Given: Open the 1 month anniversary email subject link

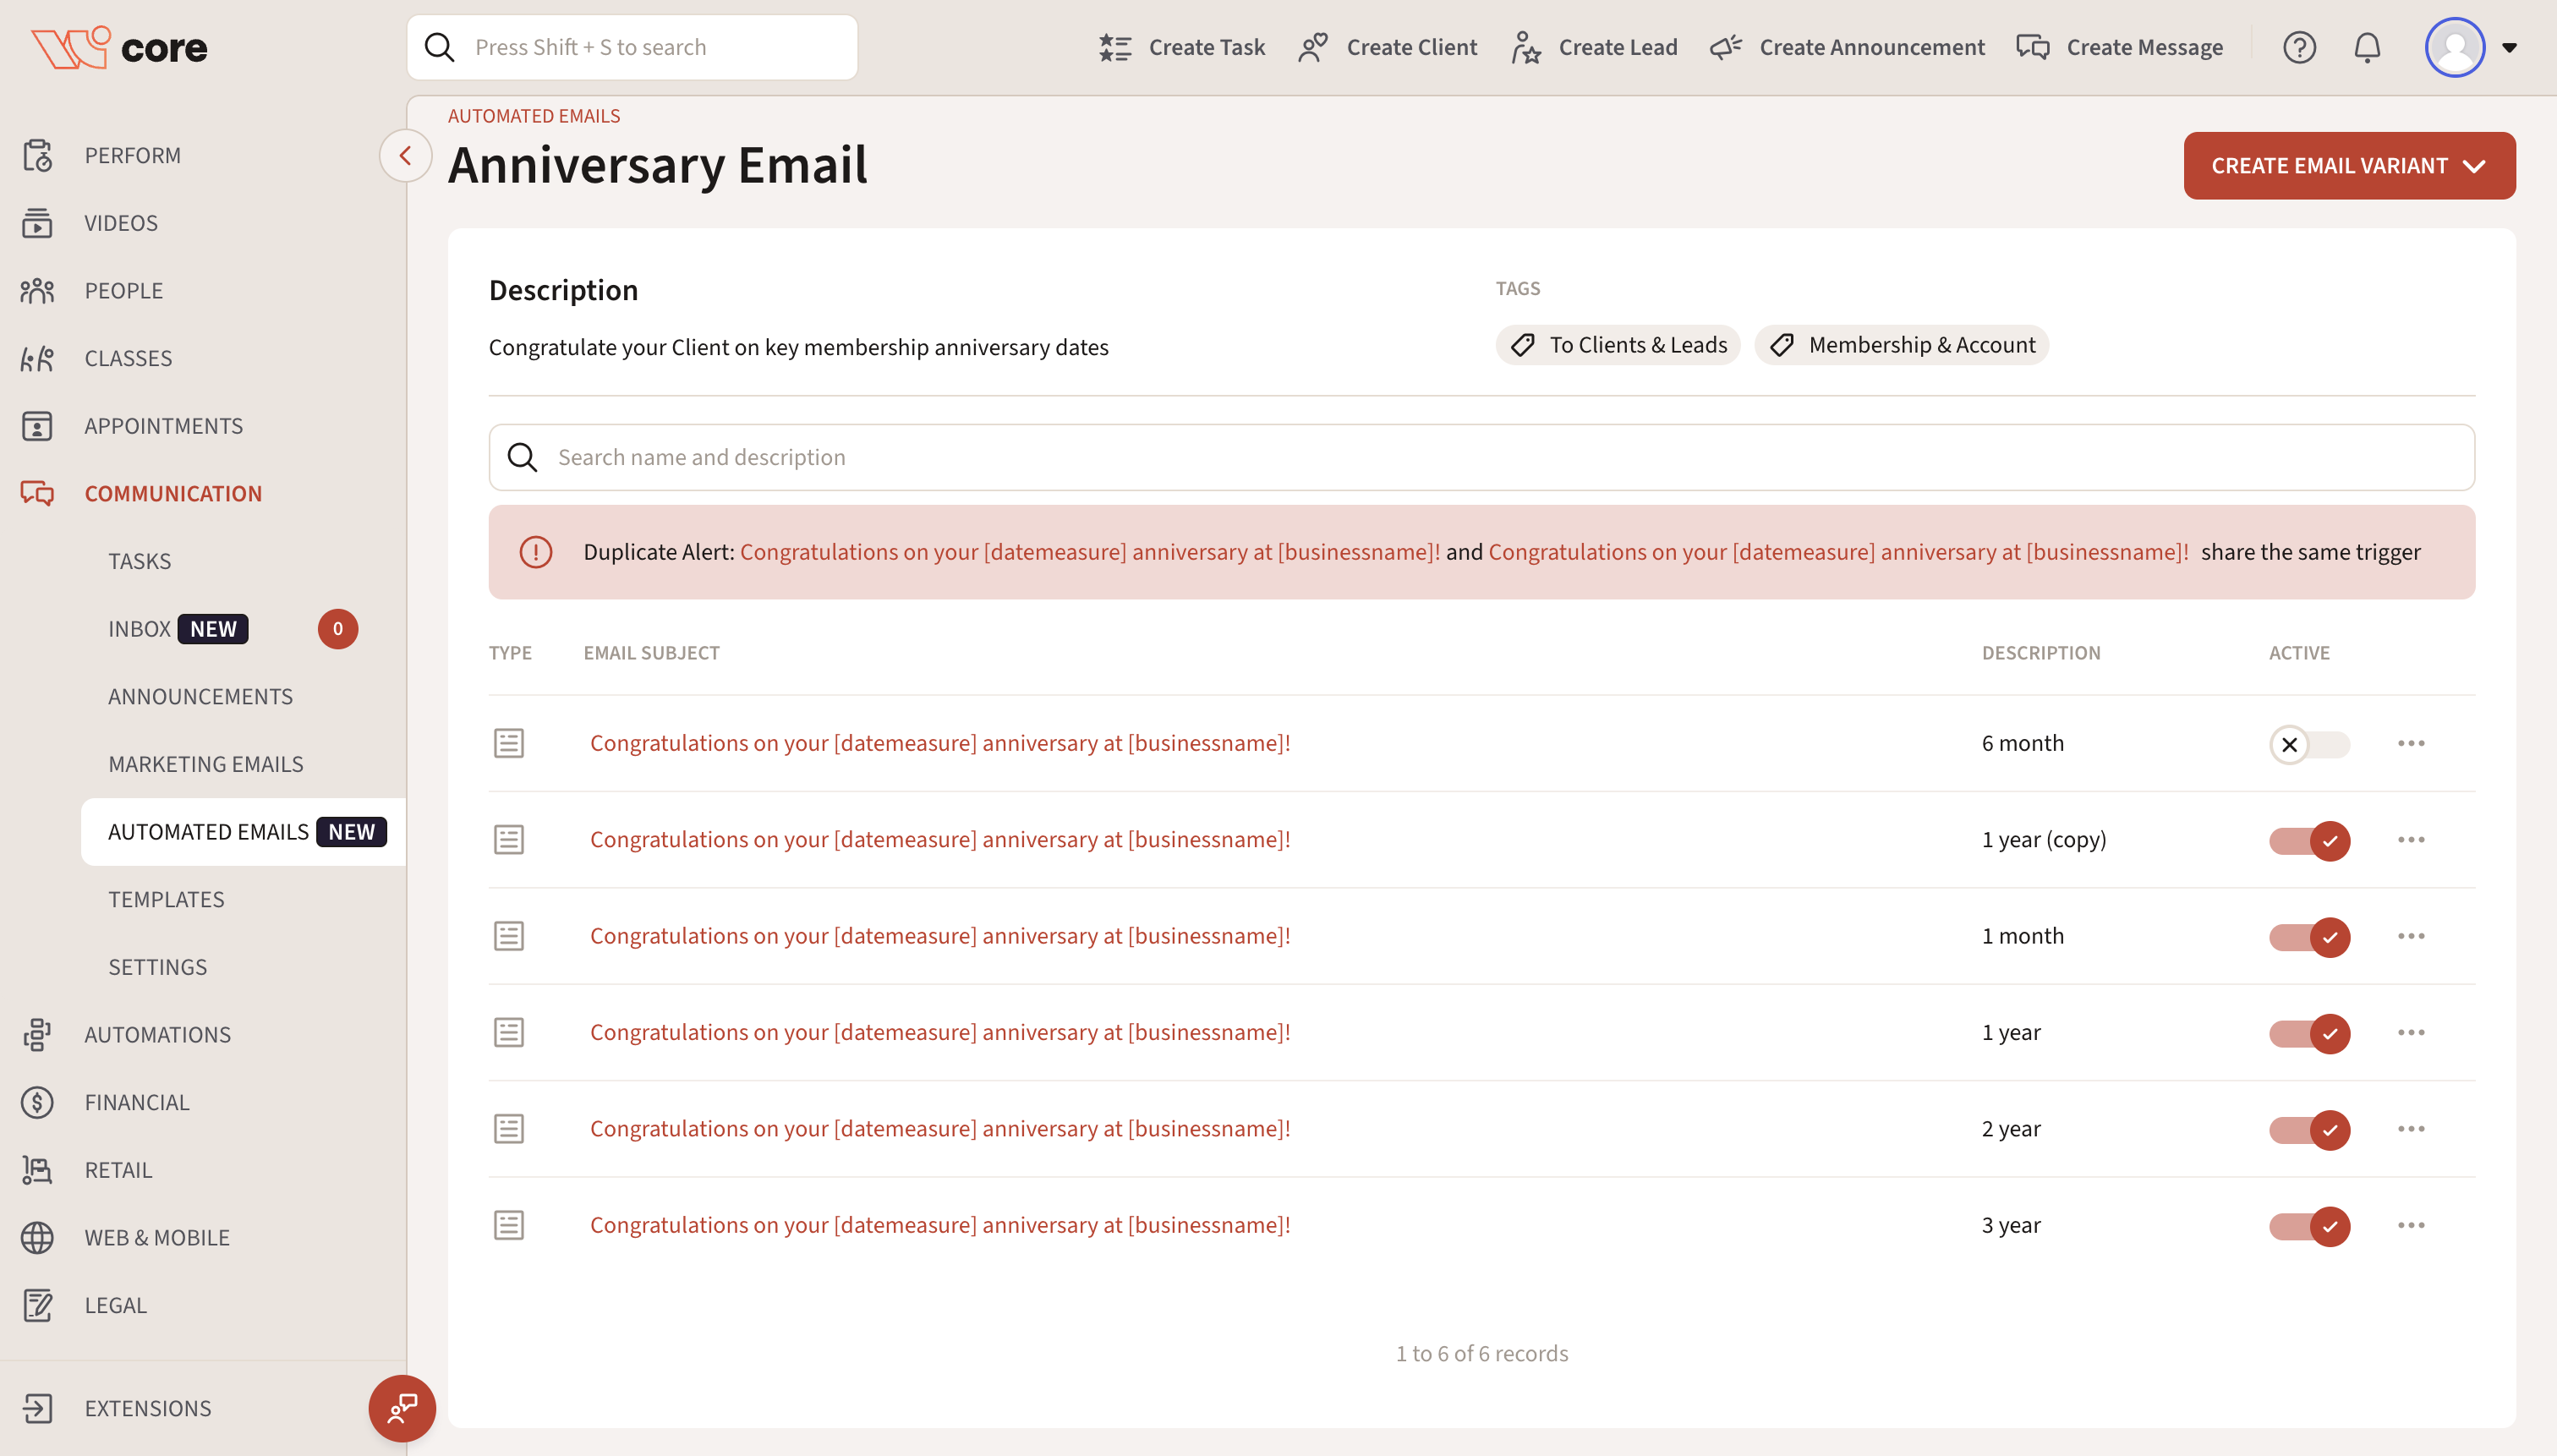Looking at the screenshot, I should coord(939,936).
